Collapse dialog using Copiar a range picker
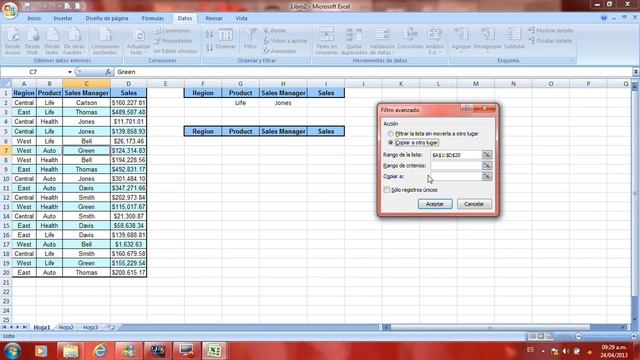 pos(487,176)
